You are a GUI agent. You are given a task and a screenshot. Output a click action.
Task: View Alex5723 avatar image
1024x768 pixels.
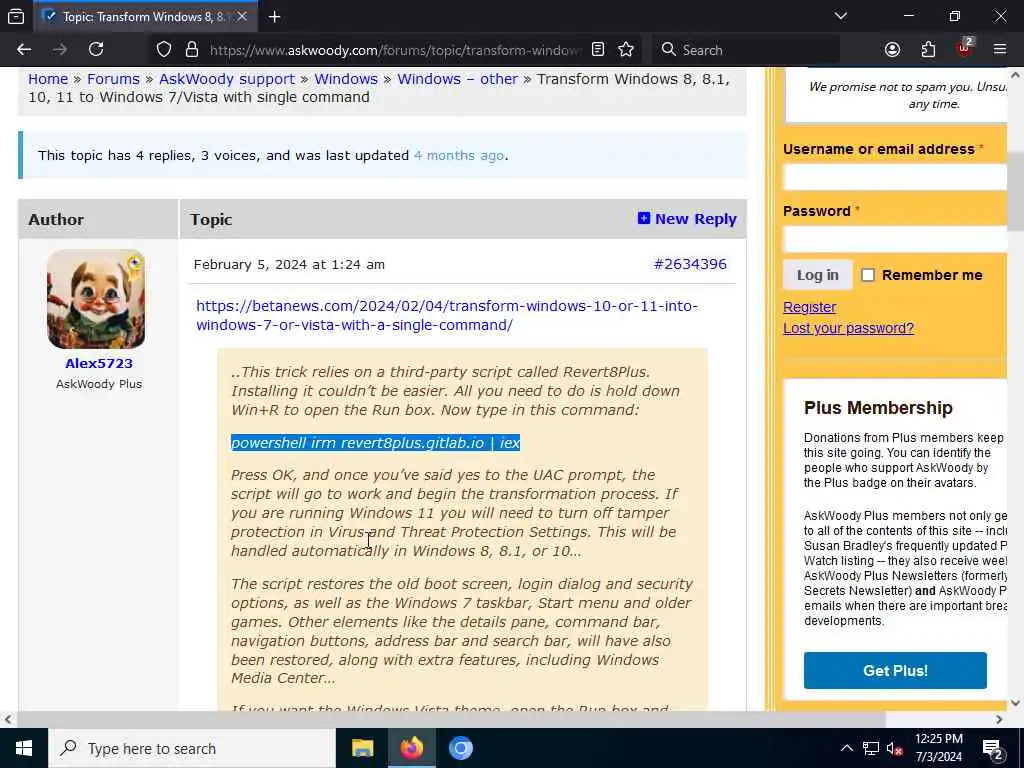96,299
